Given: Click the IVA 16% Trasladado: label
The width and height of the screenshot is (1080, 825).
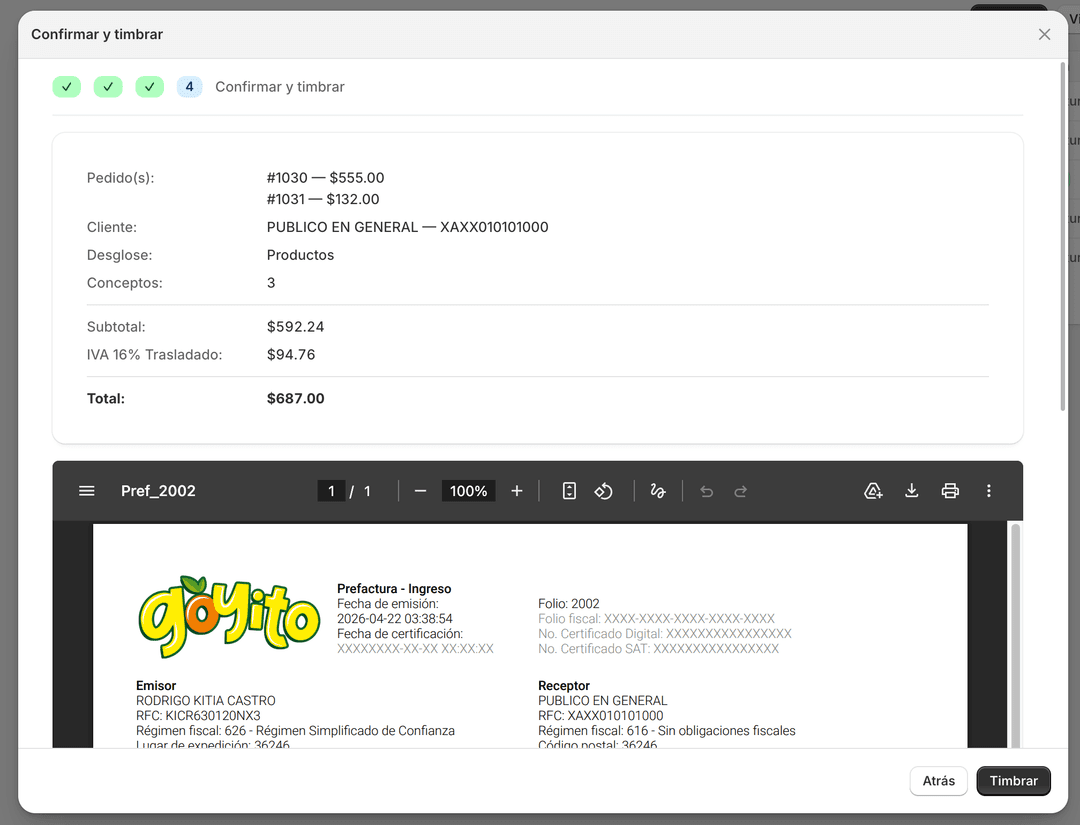Looking at the screenshot, I should 154,355.
